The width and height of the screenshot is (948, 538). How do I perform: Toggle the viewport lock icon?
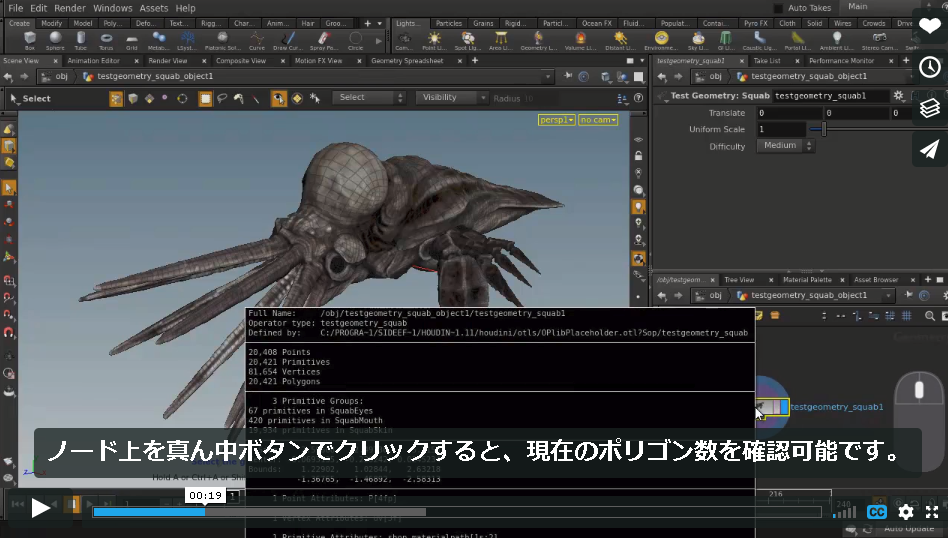[x=638, y=156]
